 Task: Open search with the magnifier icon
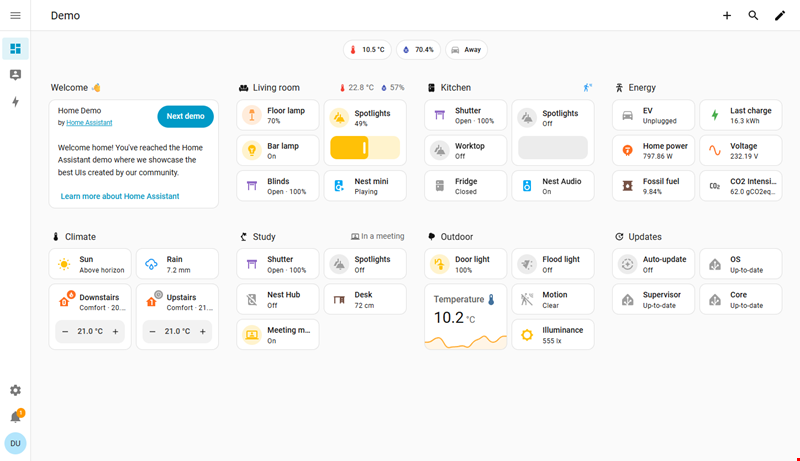[x=753, y=16]
